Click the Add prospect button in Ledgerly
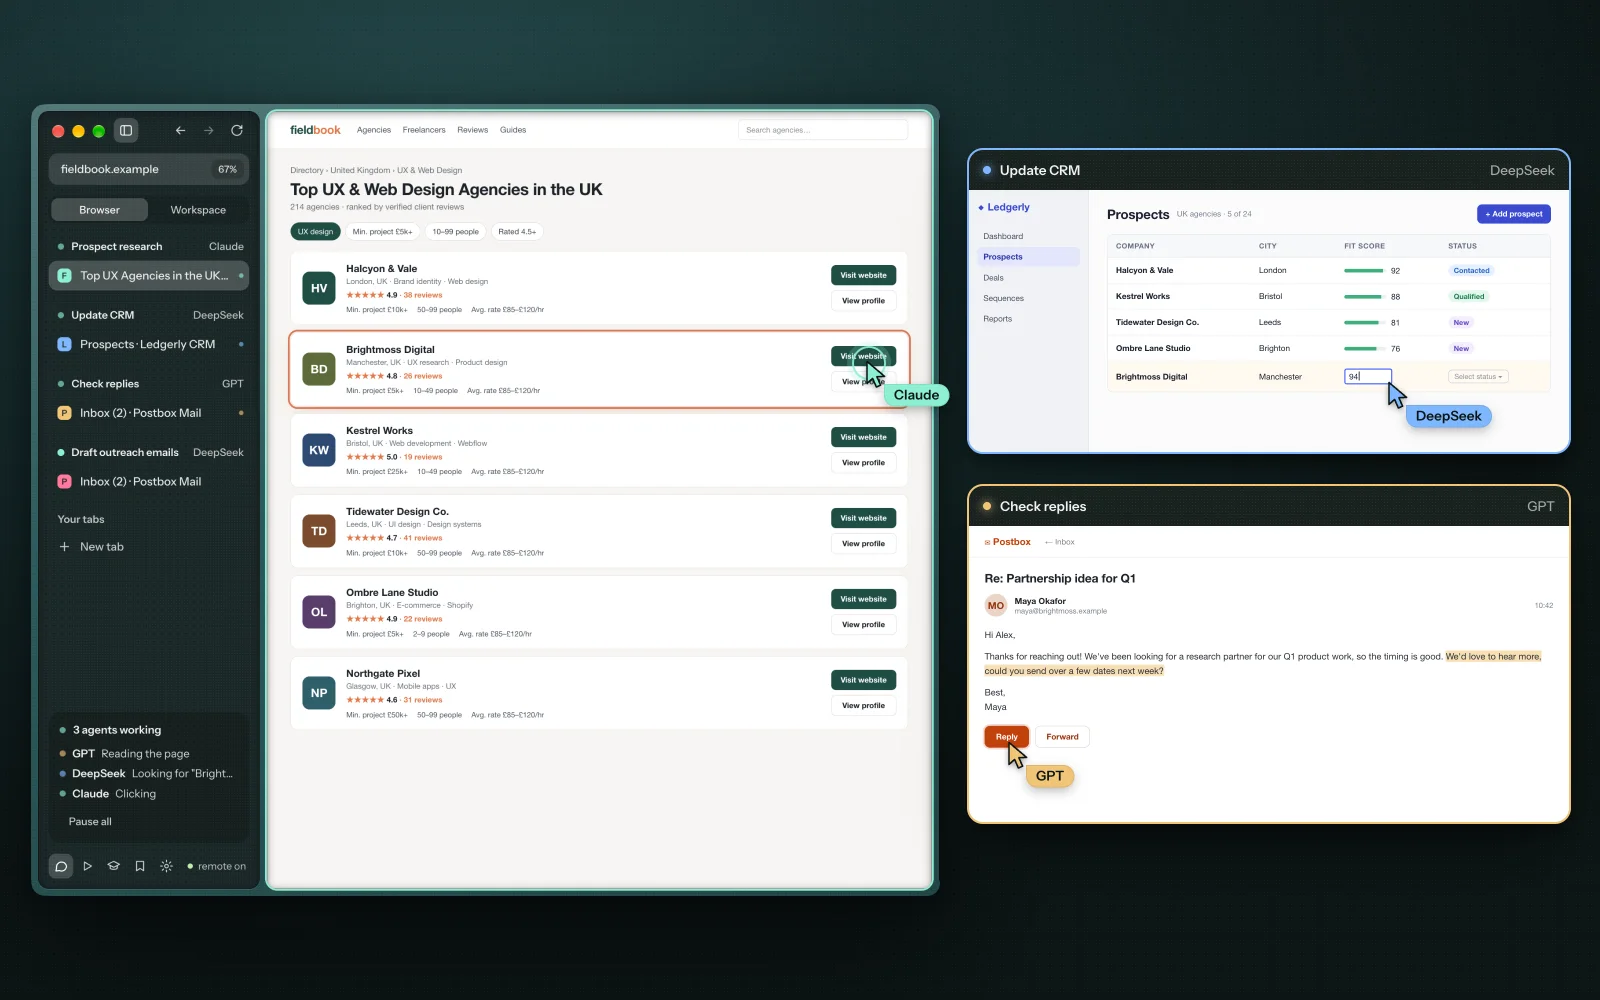This screenshot has width=1600, height=1000. coord(1514,214)
